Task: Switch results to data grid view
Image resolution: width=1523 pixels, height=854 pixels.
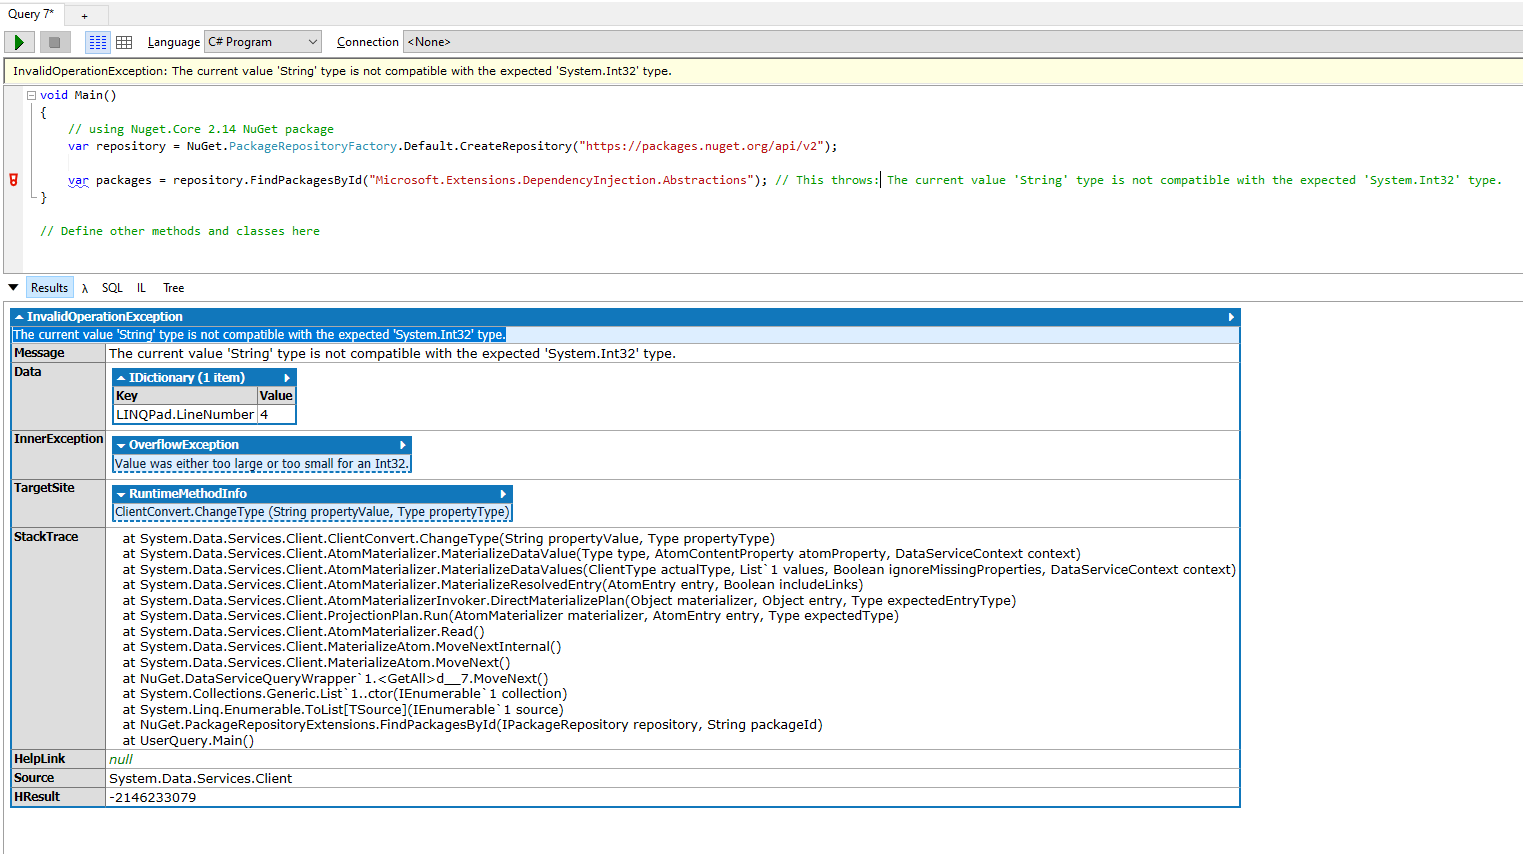Action: point(123,41)
